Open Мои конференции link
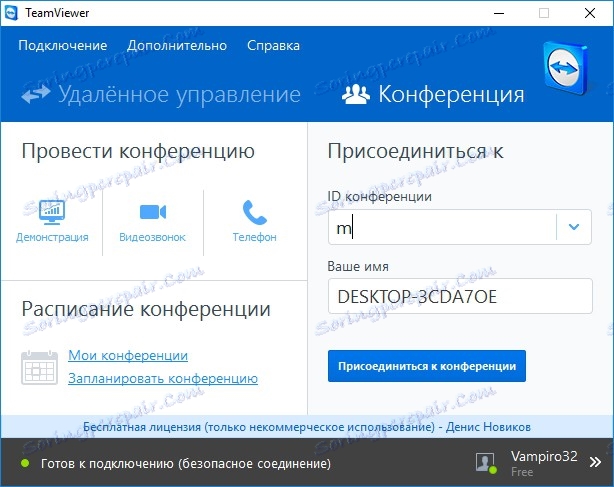This screenshot has height=487, width=614. (x=128, y=355)
